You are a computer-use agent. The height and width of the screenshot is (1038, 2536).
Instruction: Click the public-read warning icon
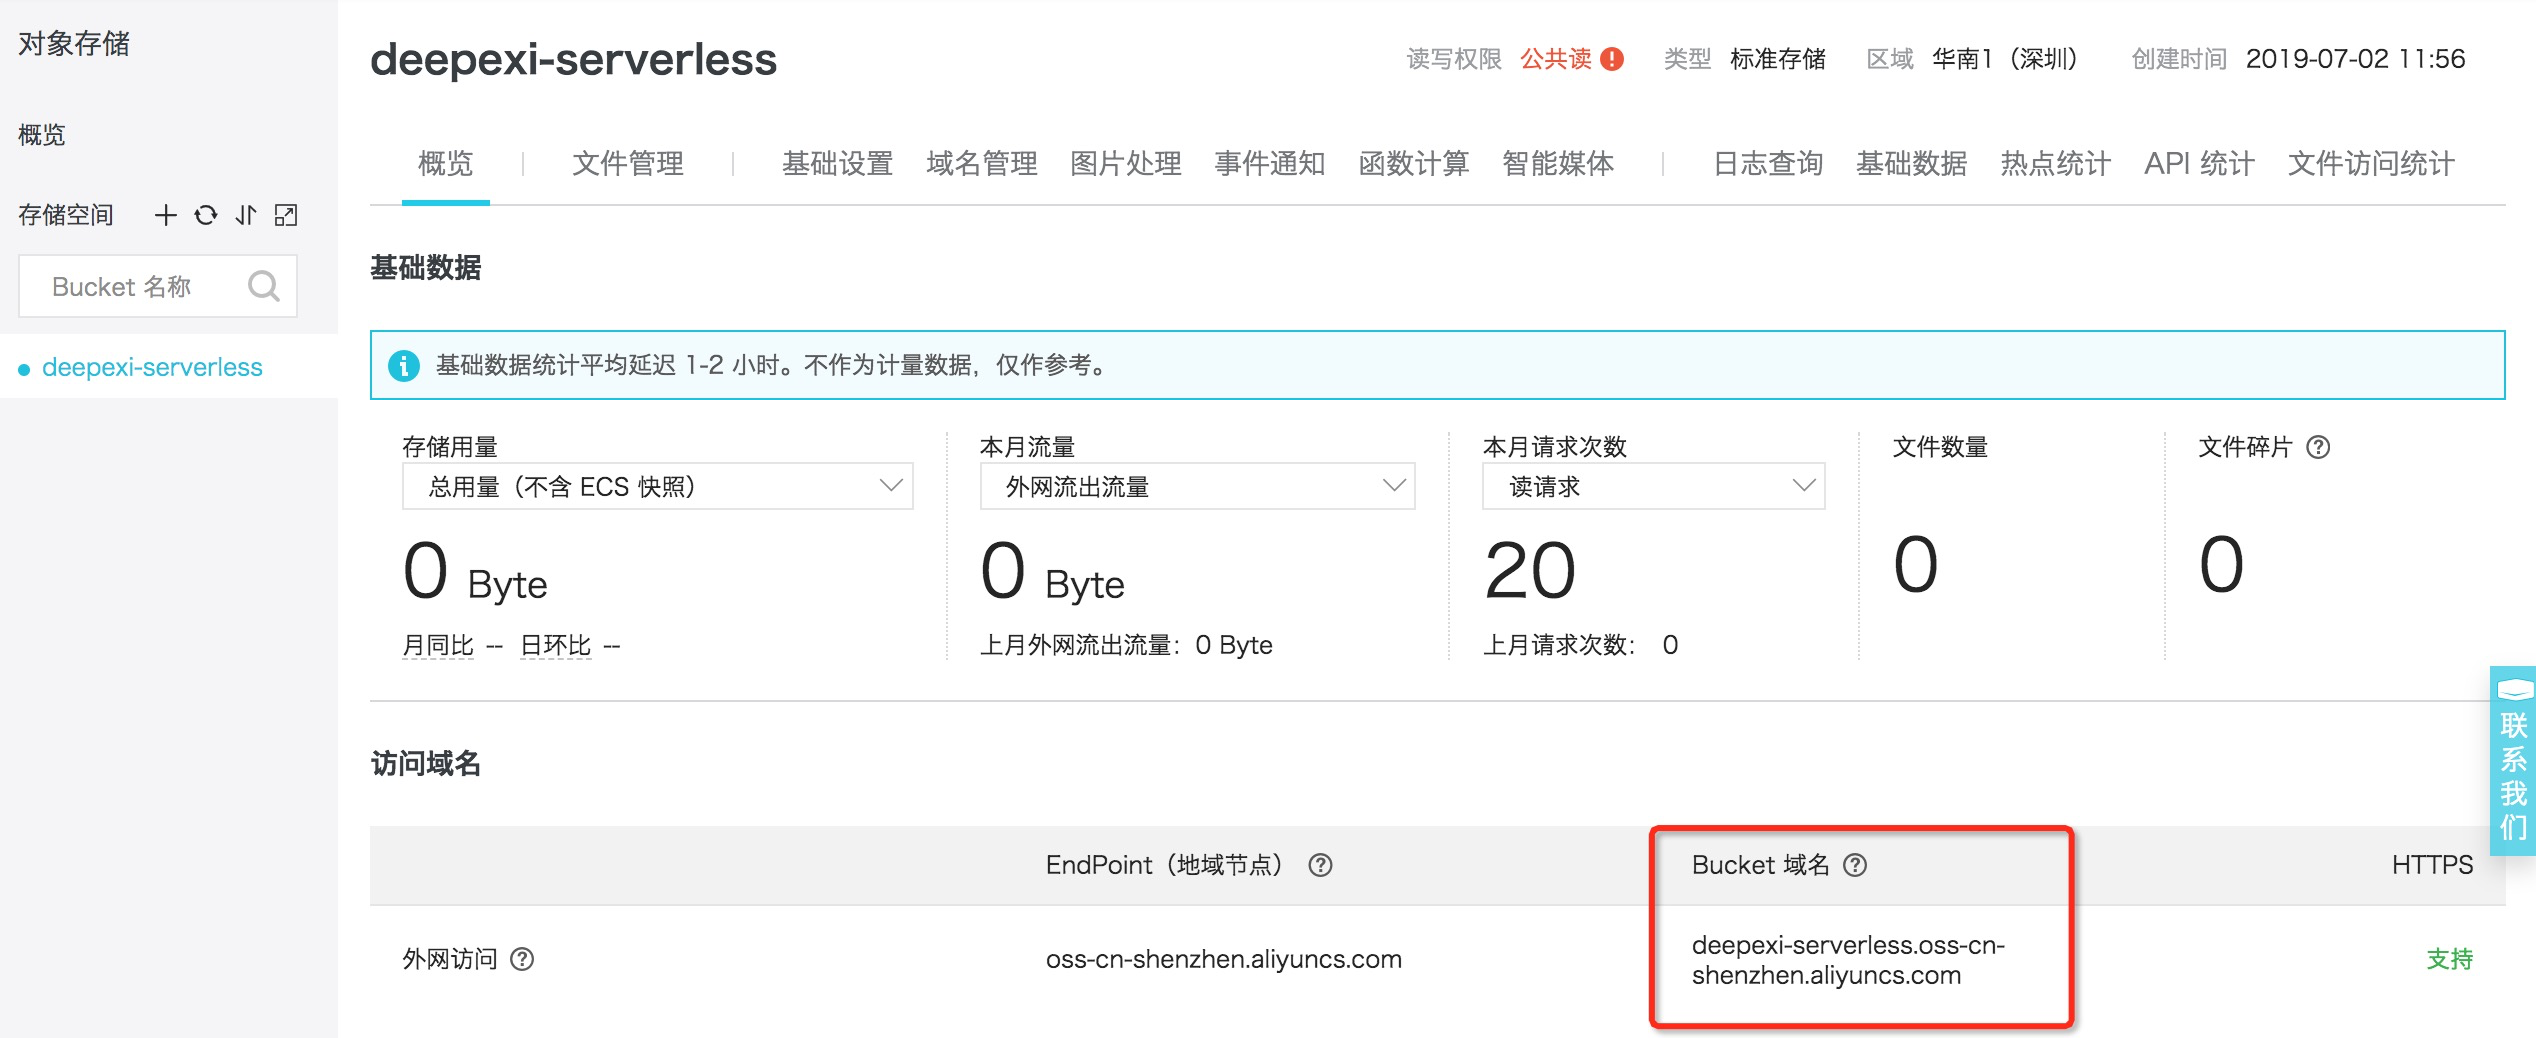1612,59
